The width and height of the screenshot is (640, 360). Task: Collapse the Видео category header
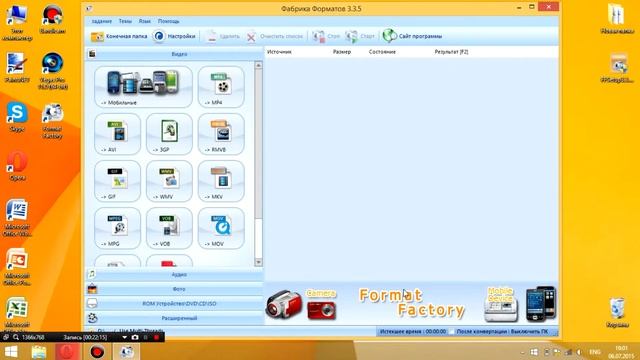175,54
